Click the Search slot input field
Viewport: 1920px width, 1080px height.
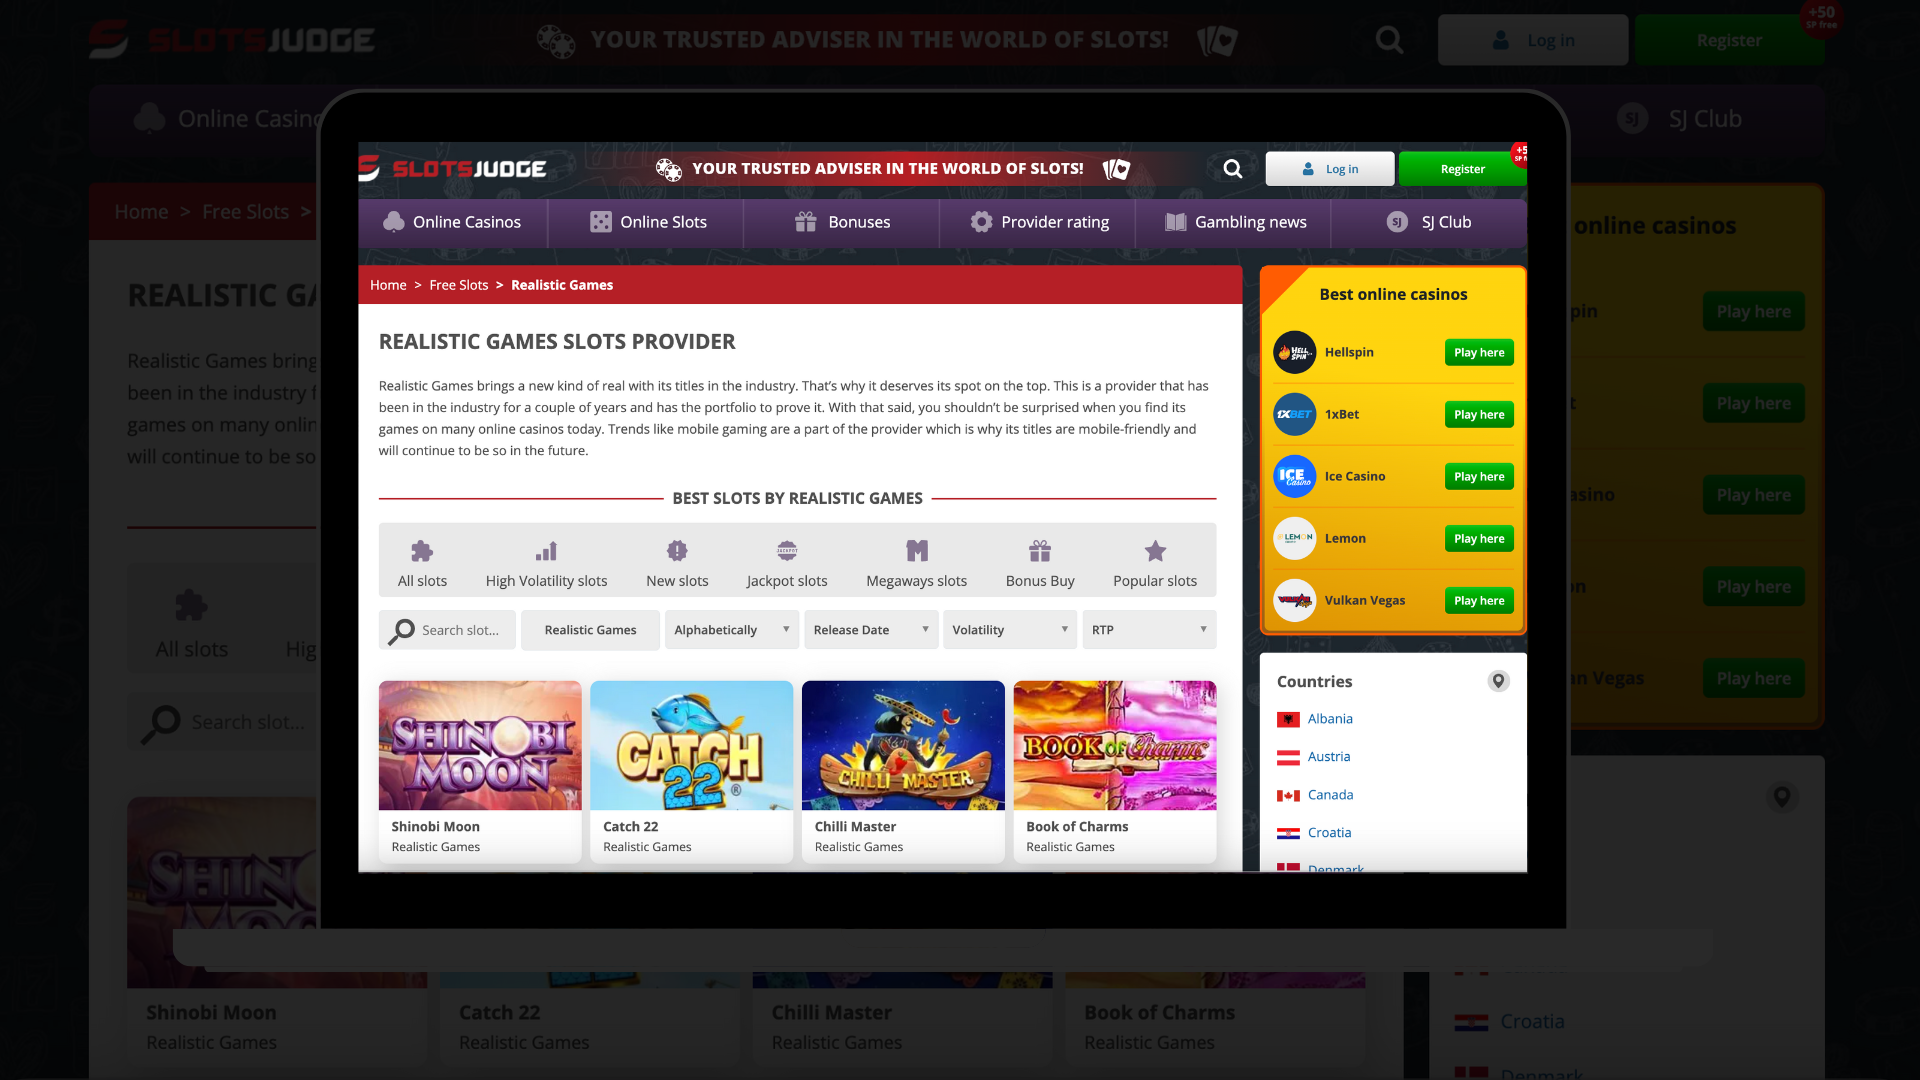coord(447,630)
